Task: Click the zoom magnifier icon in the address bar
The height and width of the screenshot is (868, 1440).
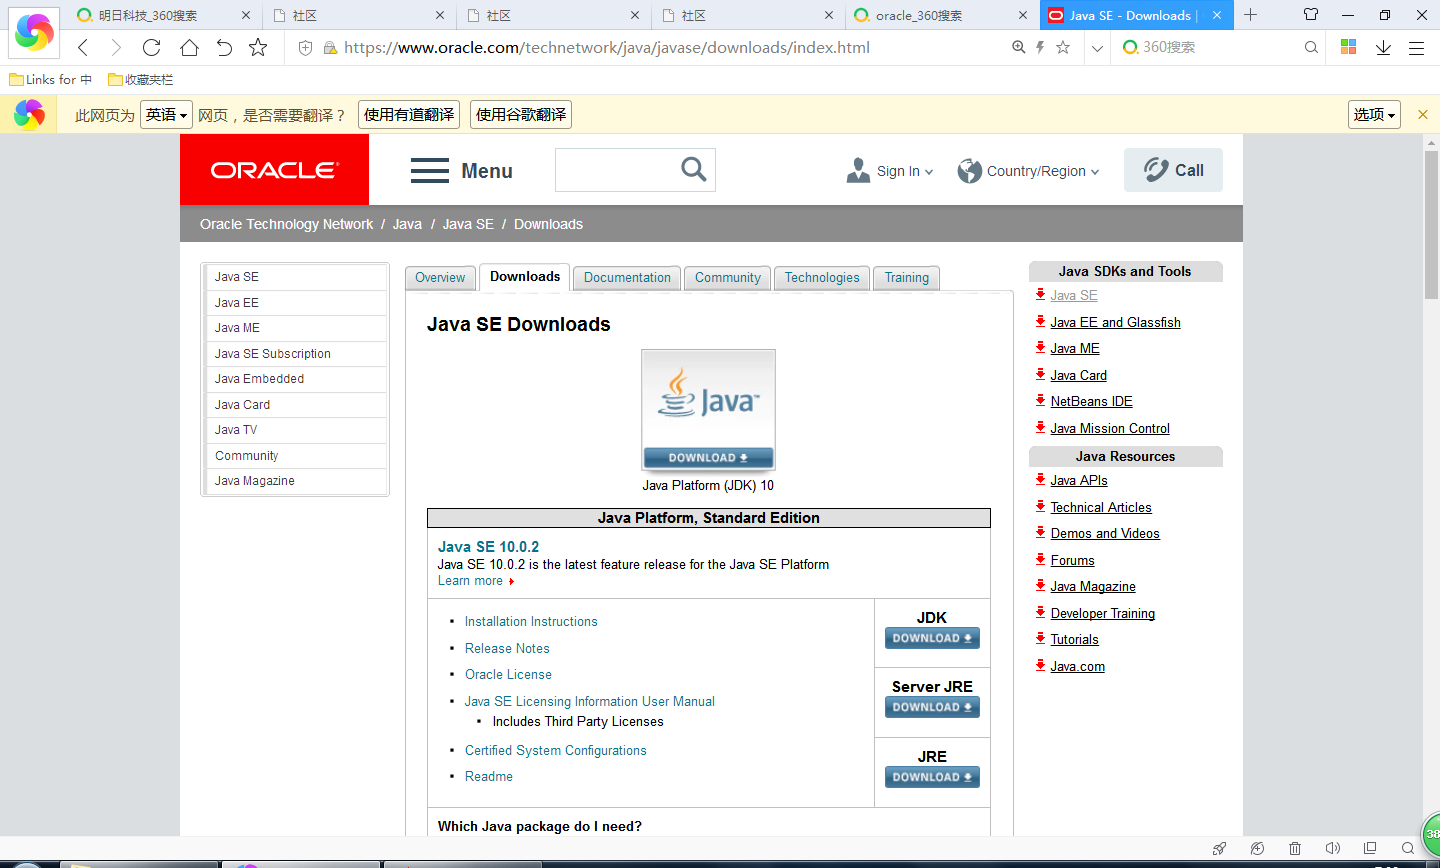Action: pyautogui.click(x=1019, y=47)
